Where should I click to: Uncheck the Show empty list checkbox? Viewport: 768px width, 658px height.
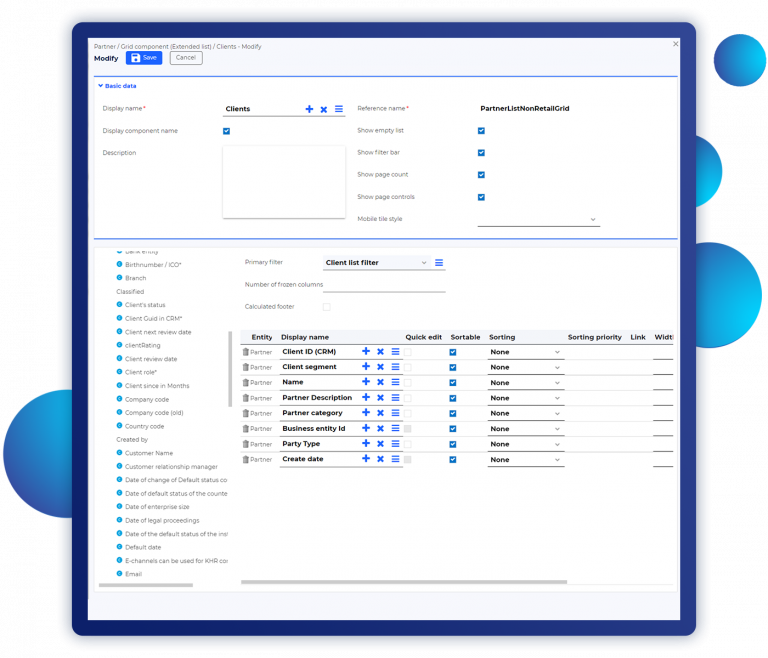tap(481, 131)
